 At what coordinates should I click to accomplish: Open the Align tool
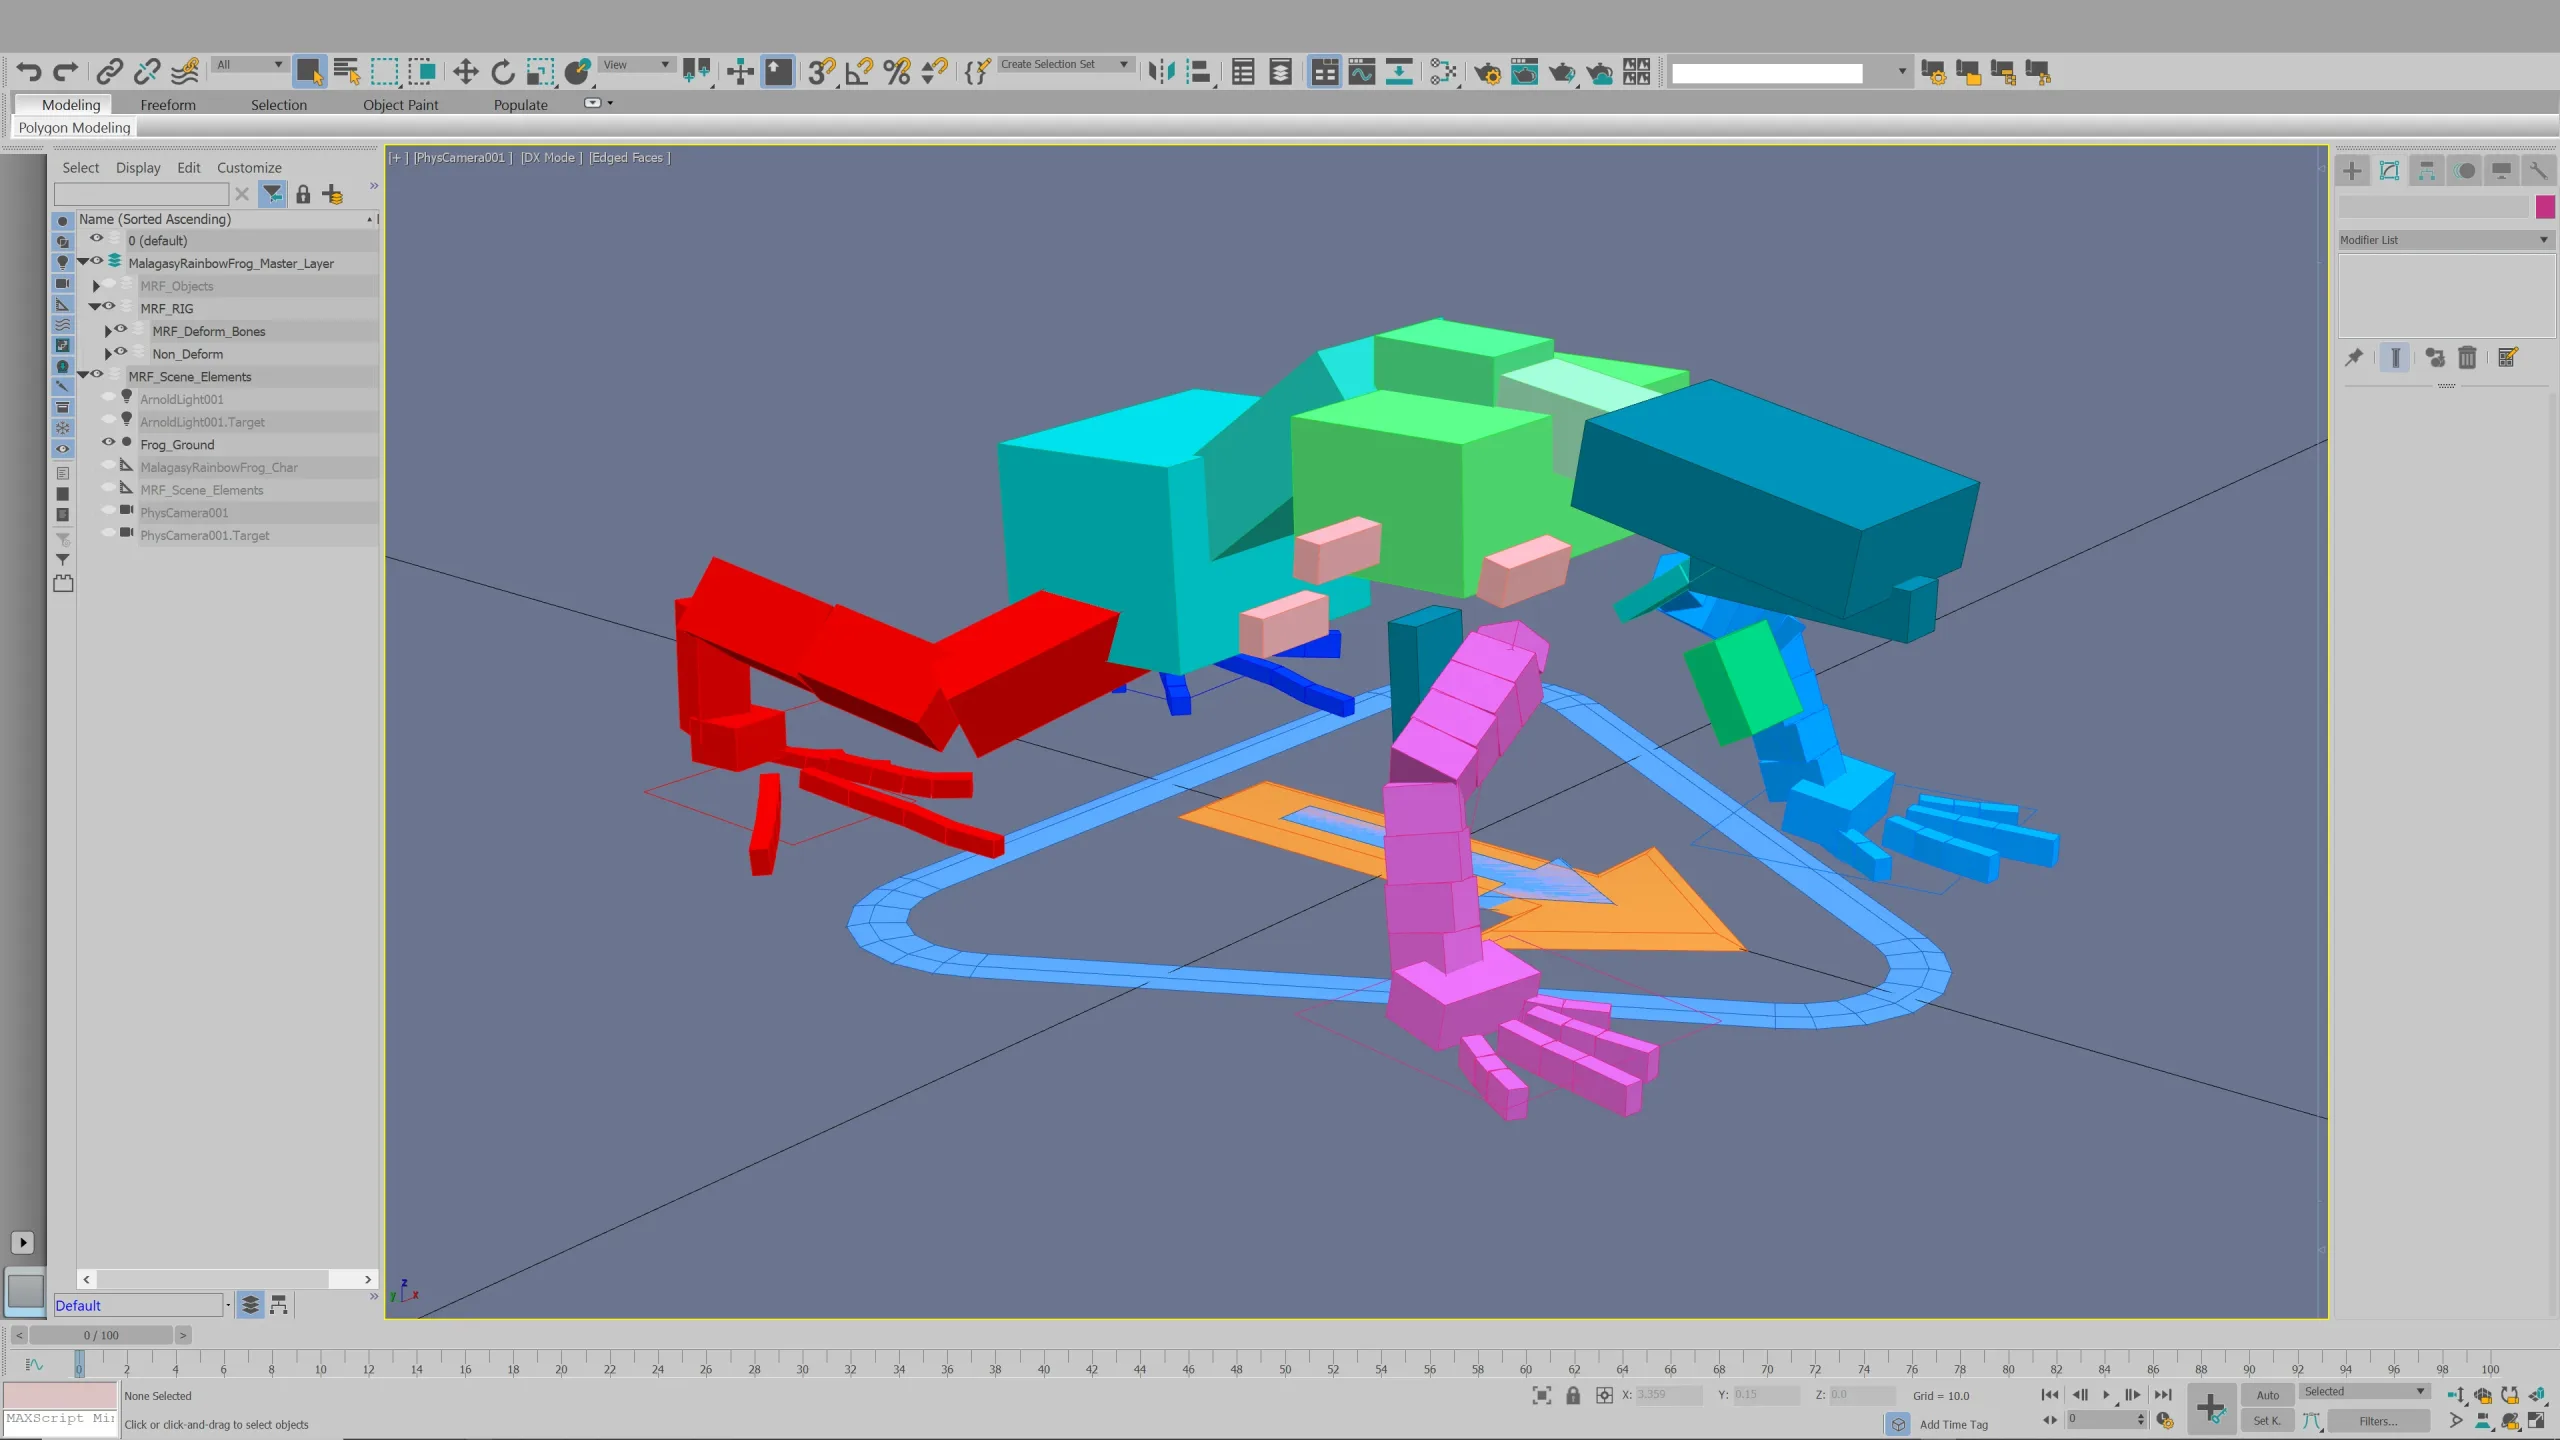1199,72
